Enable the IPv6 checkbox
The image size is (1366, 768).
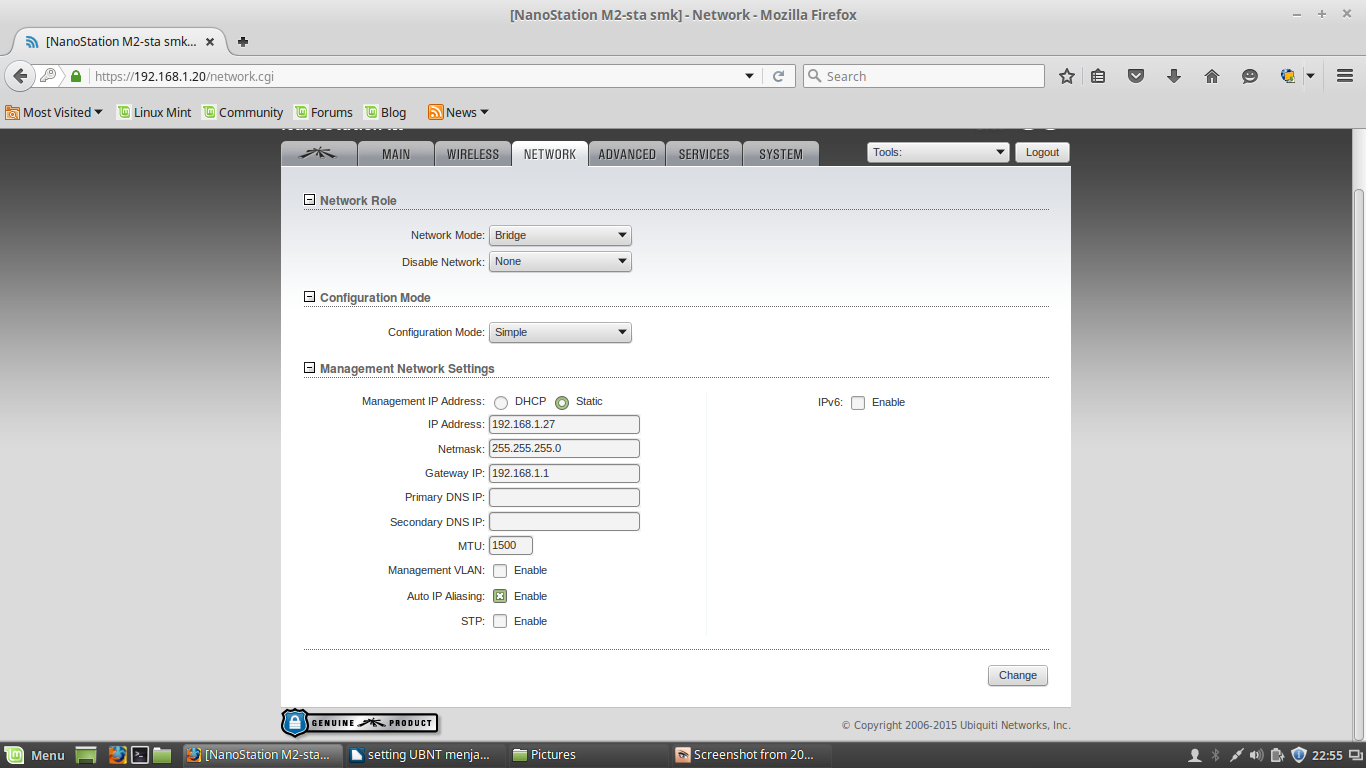[x=858, y=403]
